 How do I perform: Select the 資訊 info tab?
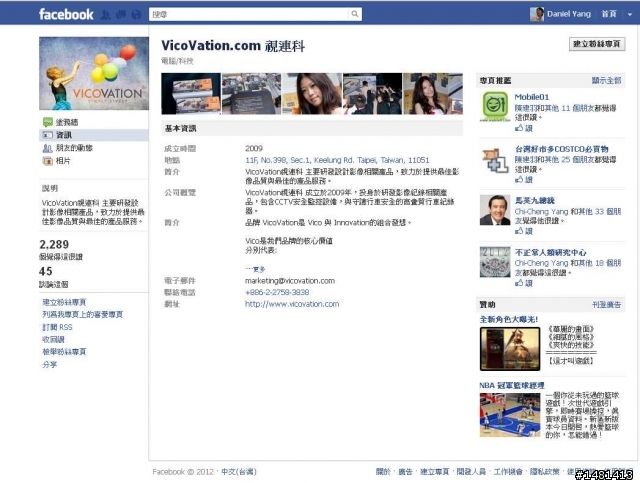[x=64, y=135]
